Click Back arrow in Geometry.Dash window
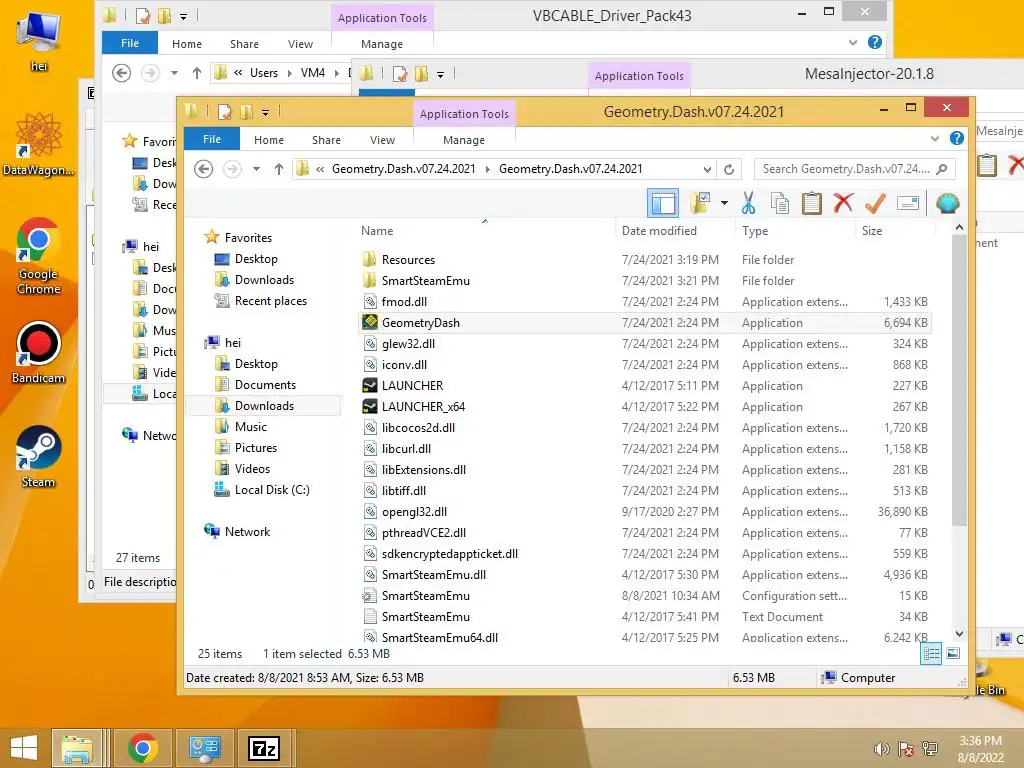This screenshot has width=1024, height=768. [204, 169]
